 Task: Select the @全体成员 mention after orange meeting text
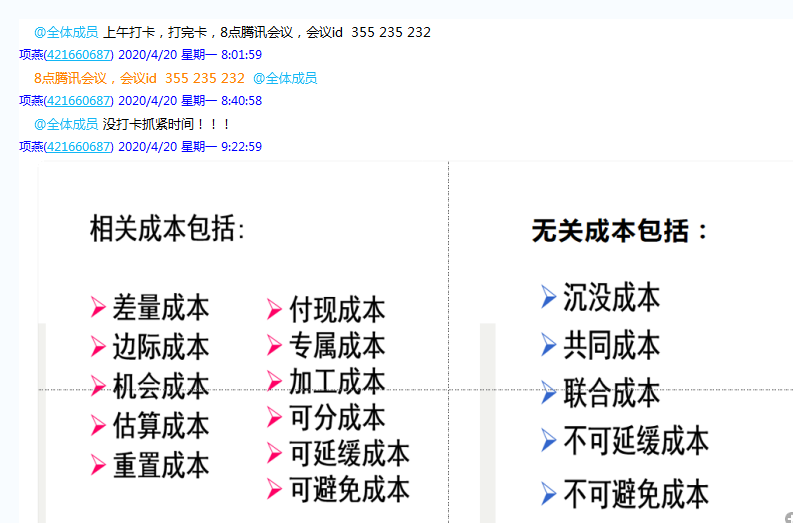click(x=285, y=78)
